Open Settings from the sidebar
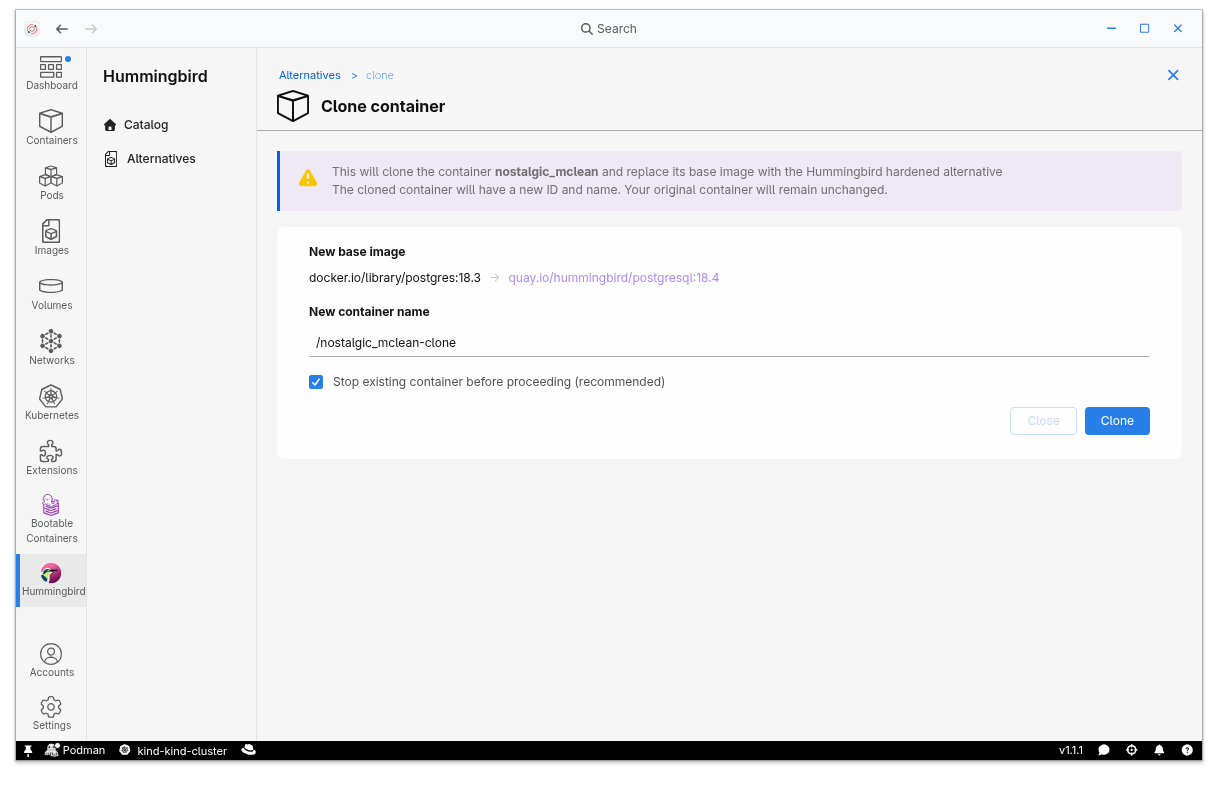The image size is (1218, 792). tap(51, 714)
